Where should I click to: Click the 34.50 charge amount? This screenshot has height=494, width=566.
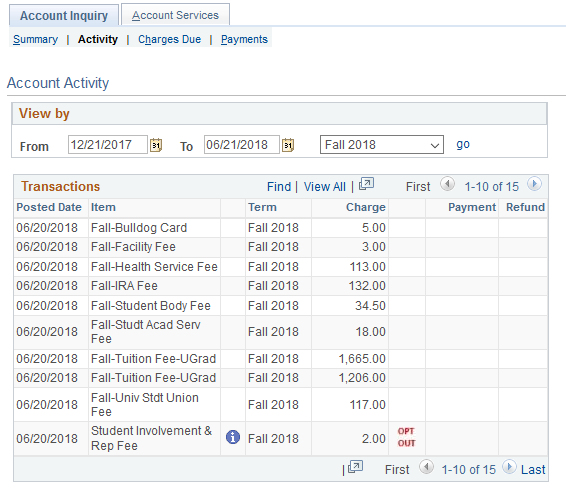(x=370, y=306)
